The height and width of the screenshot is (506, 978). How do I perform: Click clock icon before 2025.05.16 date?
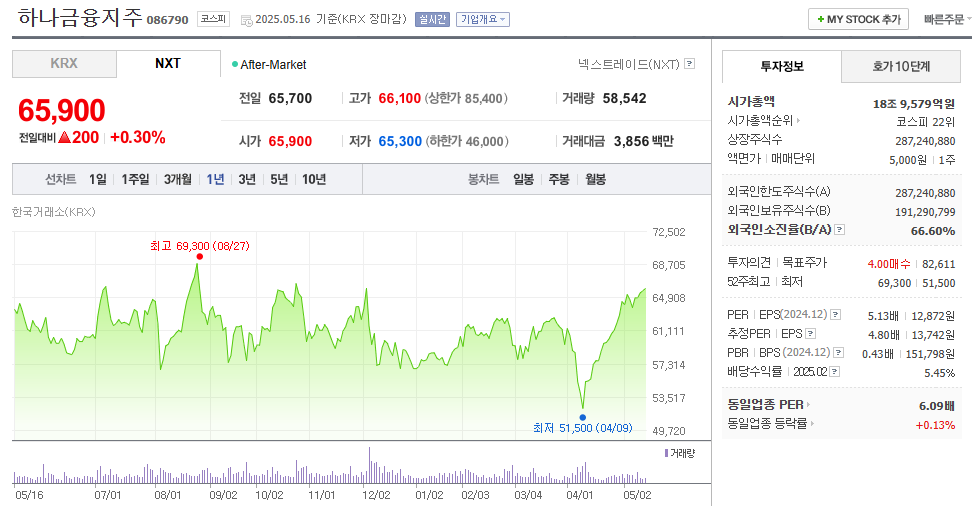tap(246, 20)
